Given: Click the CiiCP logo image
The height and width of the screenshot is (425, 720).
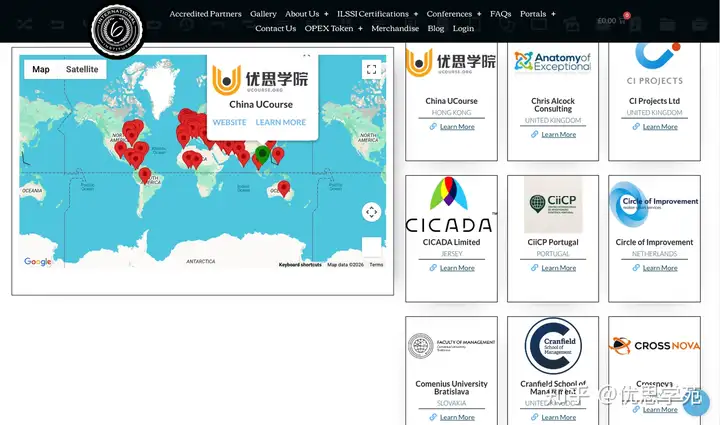Looking at the screenshot, I should click(553, 205).
